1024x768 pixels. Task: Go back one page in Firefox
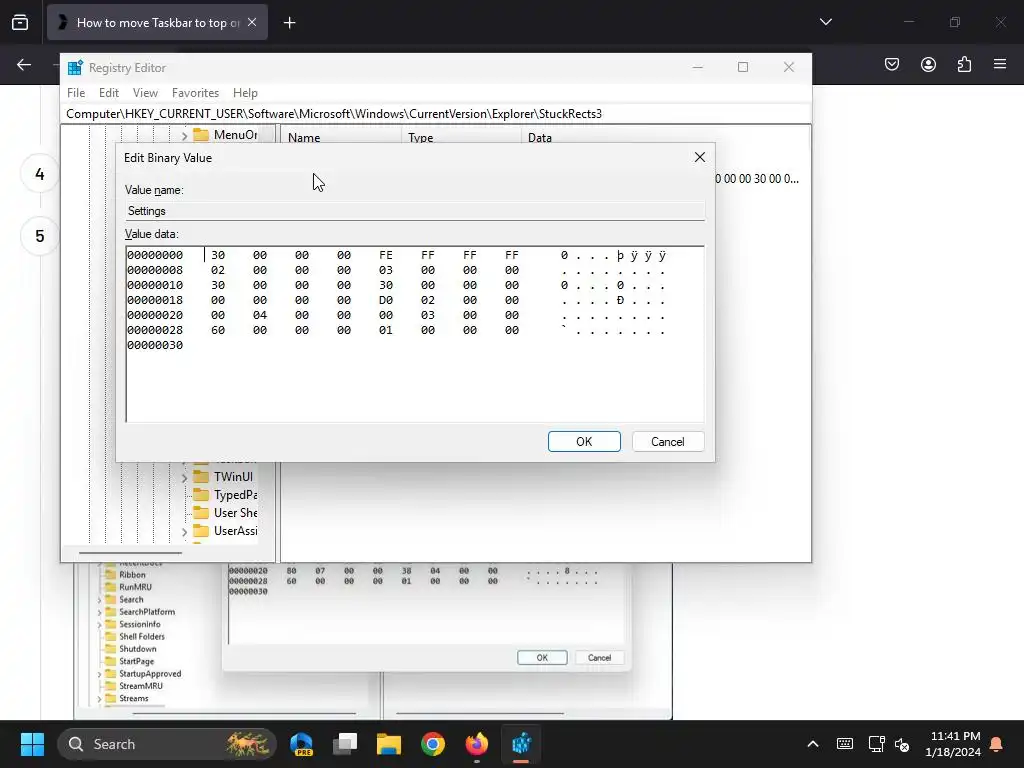24,65
